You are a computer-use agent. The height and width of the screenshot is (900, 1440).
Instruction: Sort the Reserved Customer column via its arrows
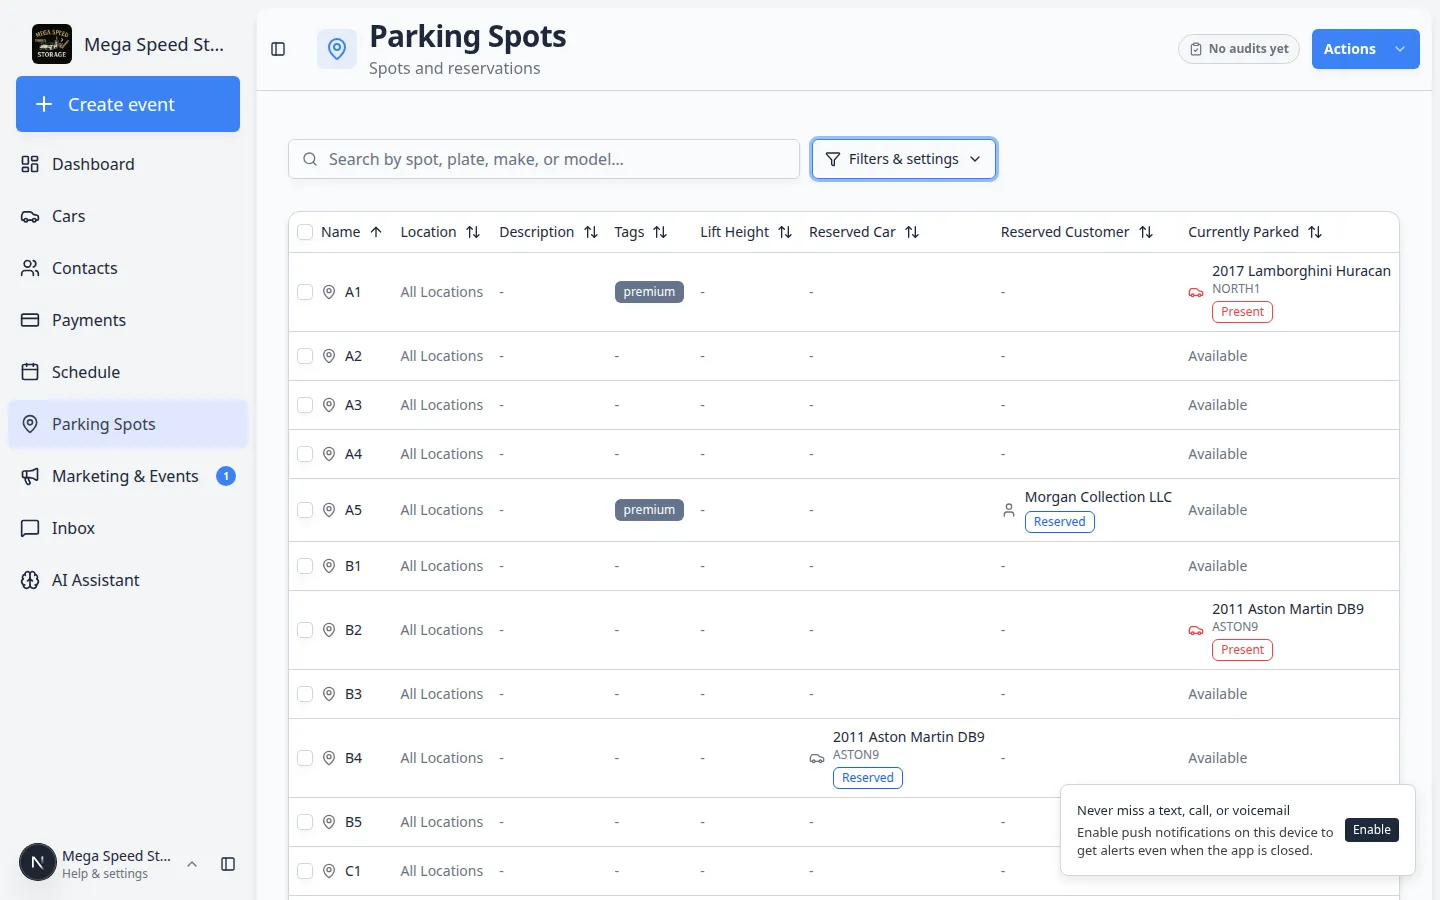[x=1146, y=232]
